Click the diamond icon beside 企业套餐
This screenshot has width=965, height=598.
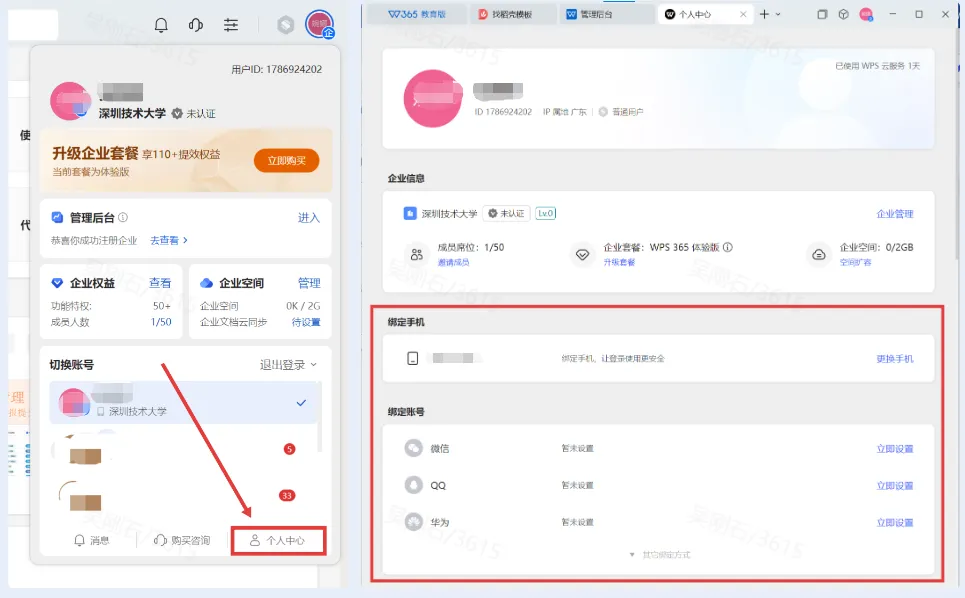(x=582, y=254)
